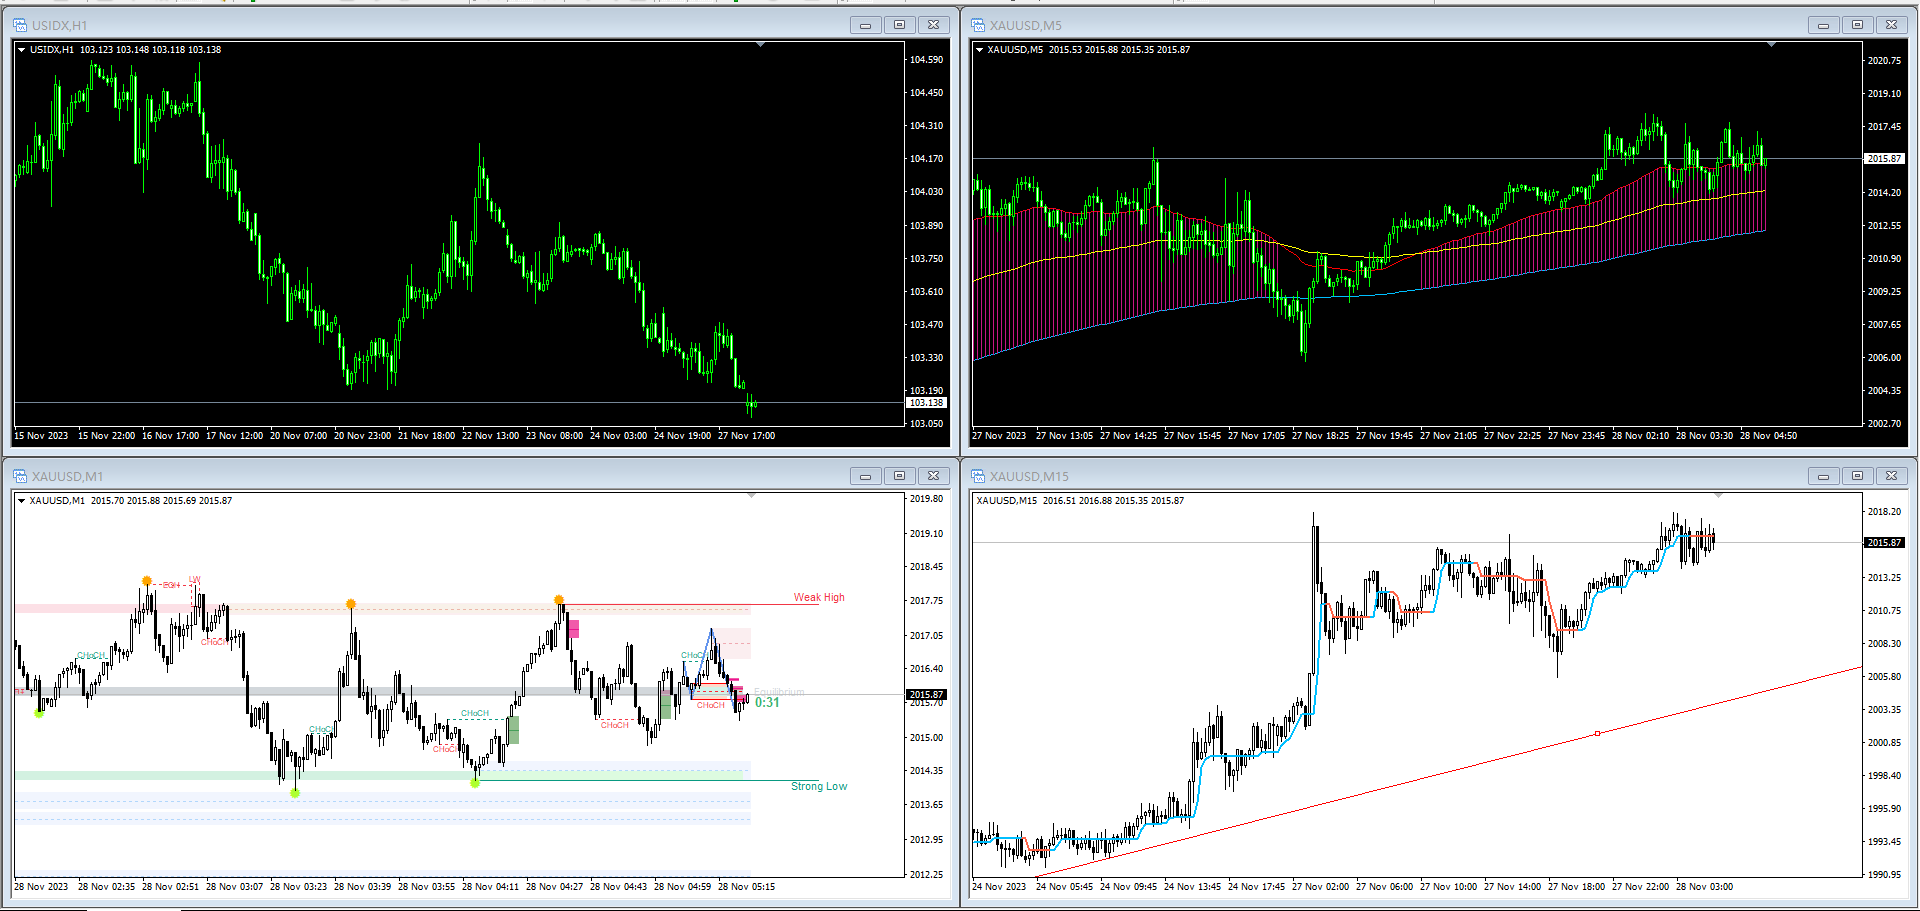Screen dimensions: 1920x911
Task: Select the Weak High label on the M1 chart
Action: (819, 597)
